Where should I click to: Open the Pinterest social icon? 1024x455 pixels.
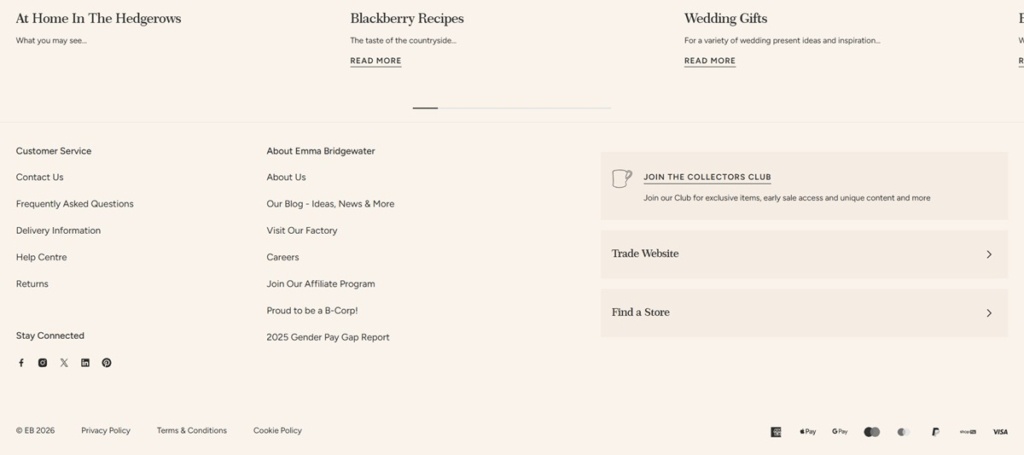(106, 363)
